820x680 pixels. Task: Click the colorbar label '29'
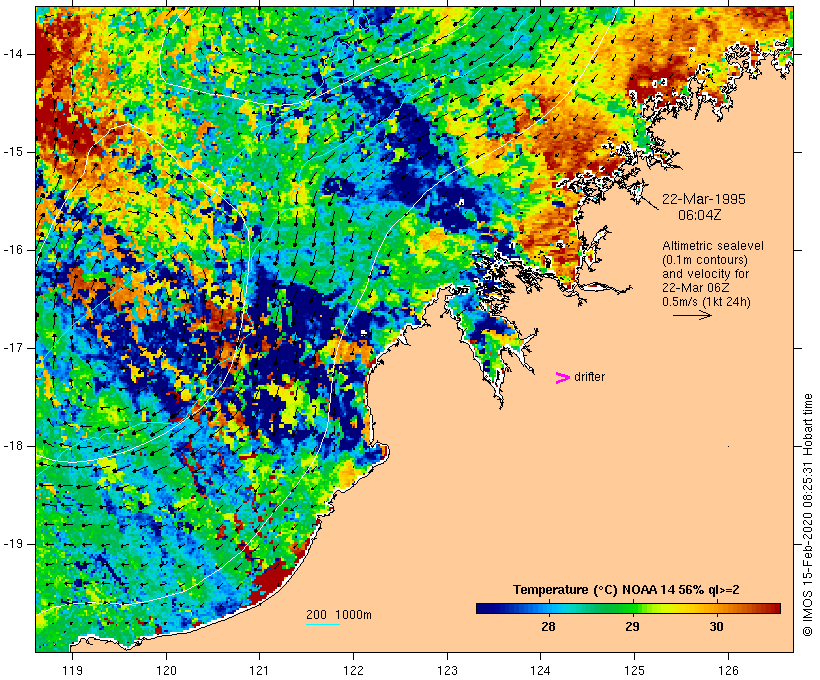[x=632, y=626]
